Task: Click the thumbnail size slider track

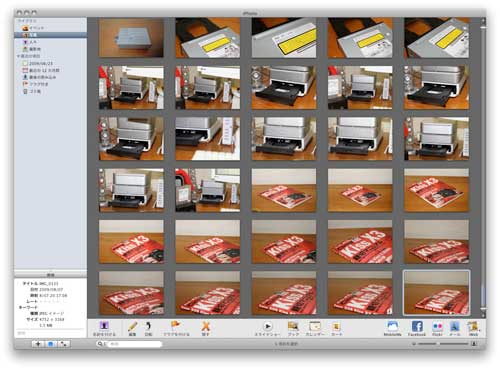Action: point(443,344)
